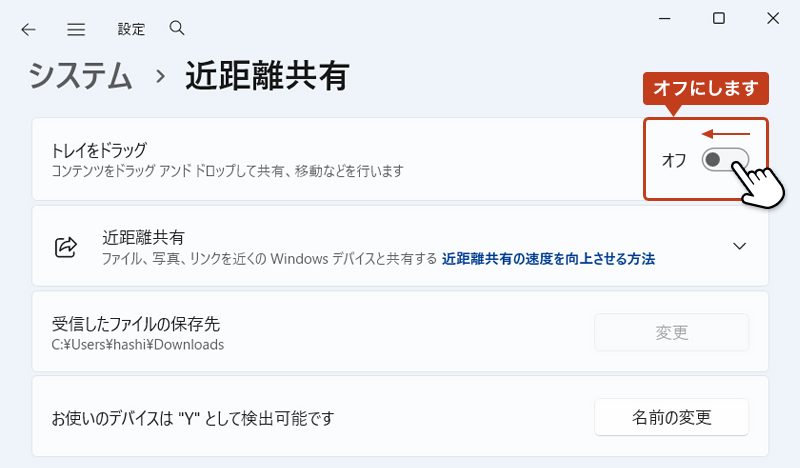Open the hamburger navigation menu
The width and height of the screenshot is (800, 468).
tap(76, 29)
